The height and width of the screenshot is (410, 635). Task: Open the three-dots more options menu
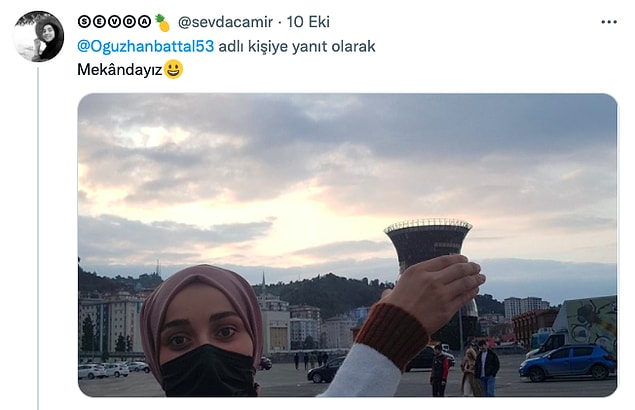click(609, 22)
